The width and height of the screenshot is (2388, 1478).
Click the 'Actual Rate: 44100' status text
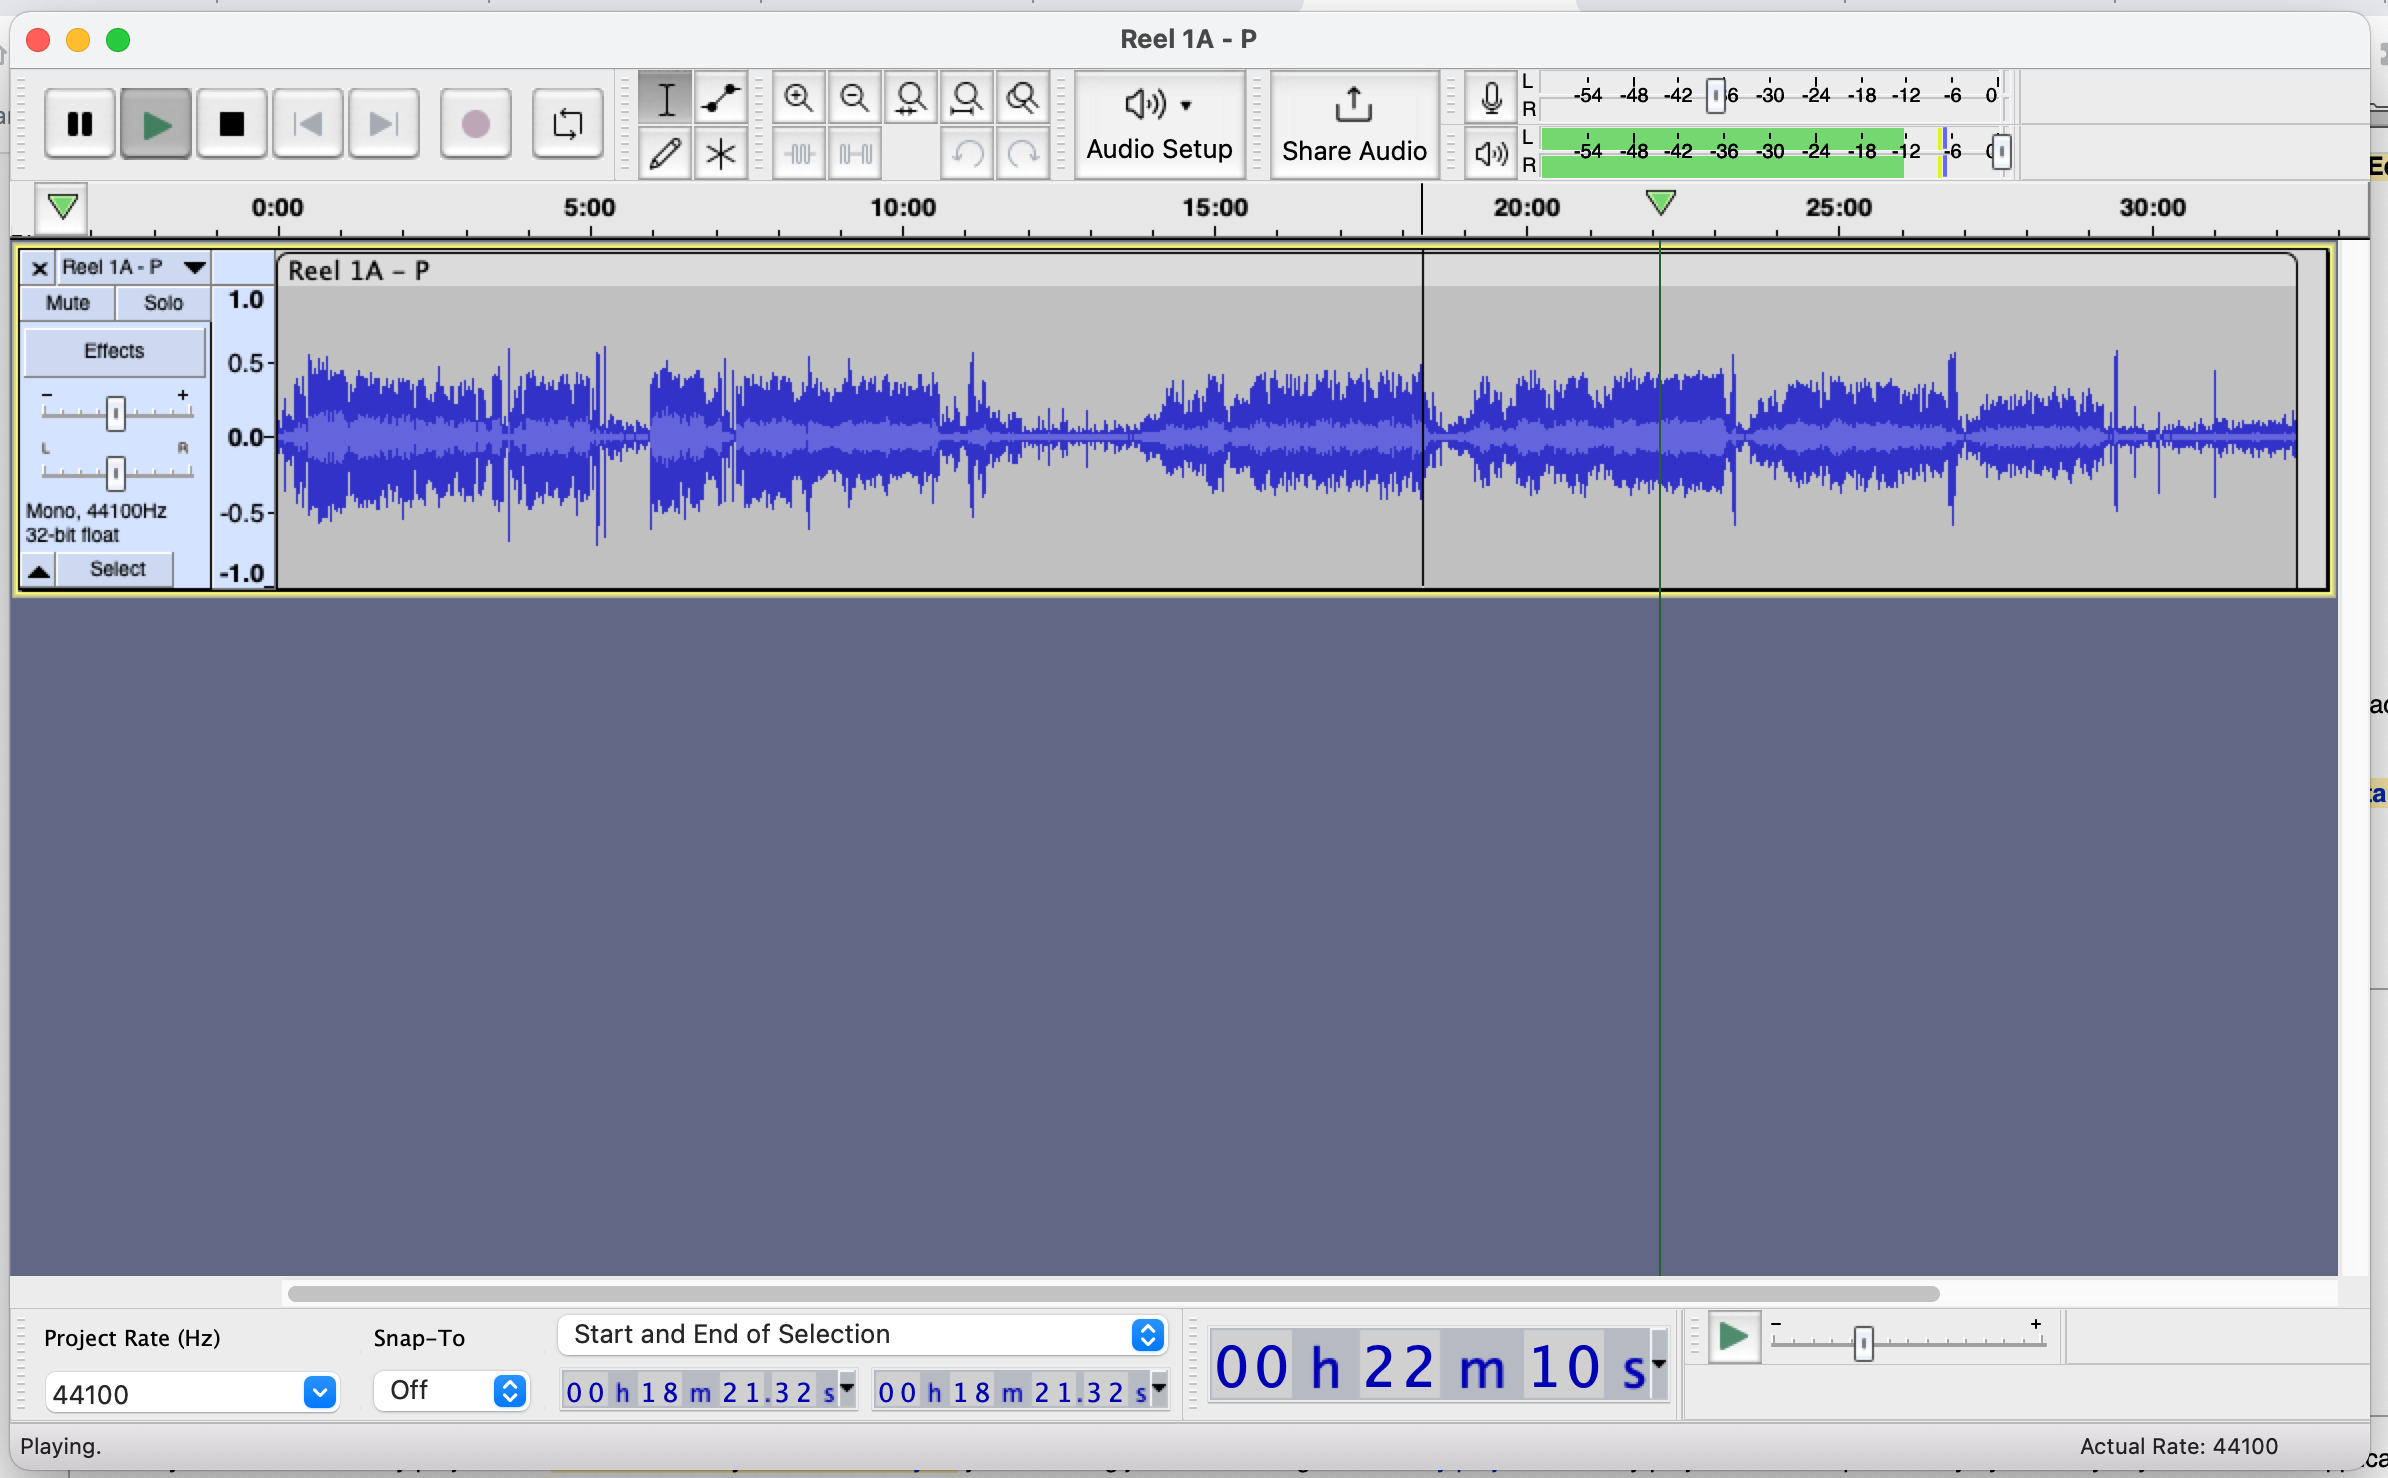pyautogui.click(x=2178, y=1446)
